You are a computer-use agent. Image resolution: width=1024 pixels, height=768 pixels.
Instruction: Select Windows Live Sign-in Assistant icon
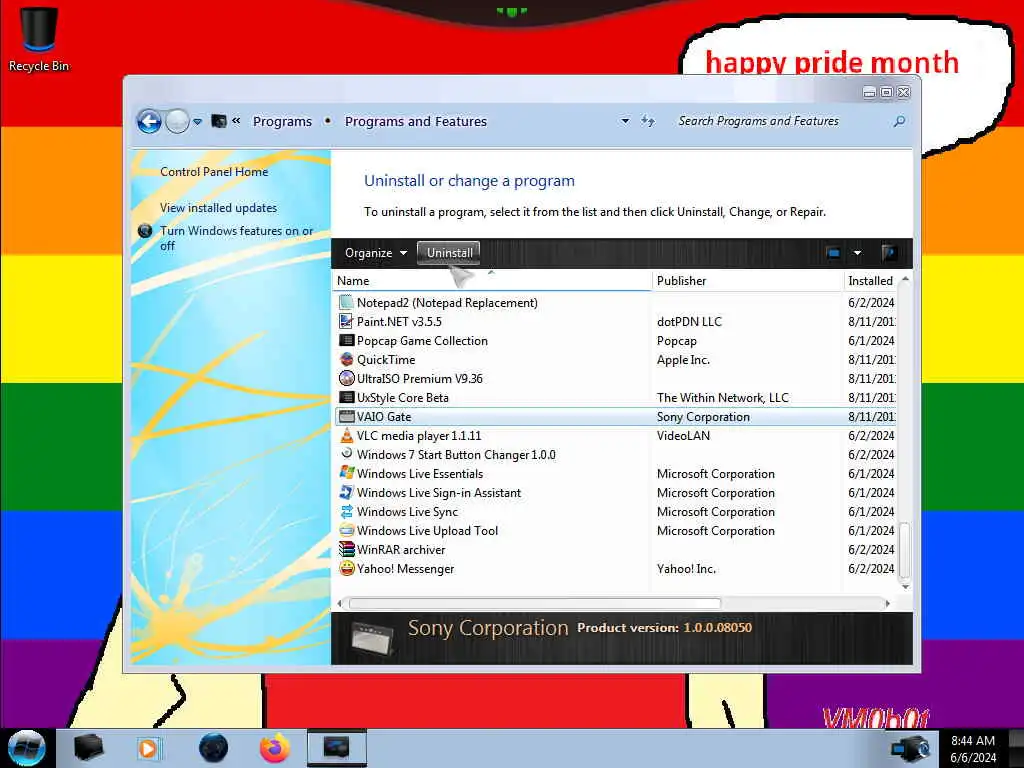[346, 492]
